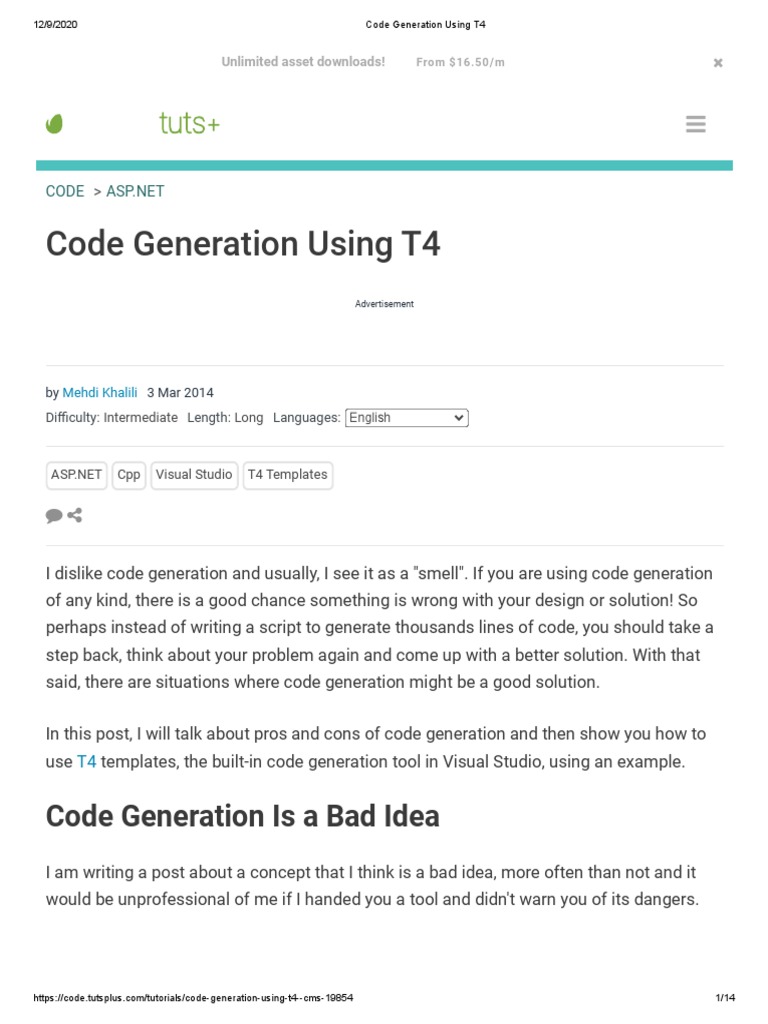Click the Envato leaf logo icon
The height and width of the screenshot is (1024, 768).
pyautogui.click(x=54, y=124)
